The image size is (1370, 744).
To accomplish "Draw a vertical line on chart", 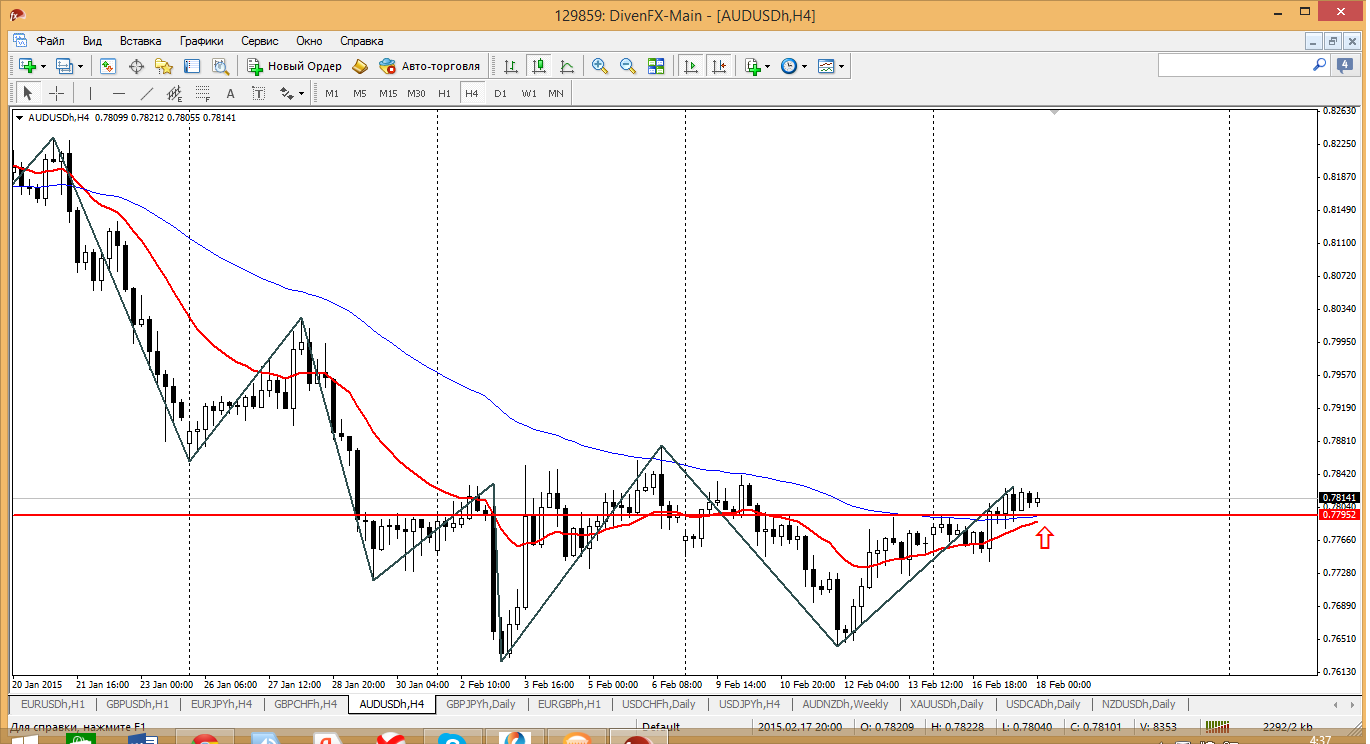I will pyautogui.click(x=90, y=93).
